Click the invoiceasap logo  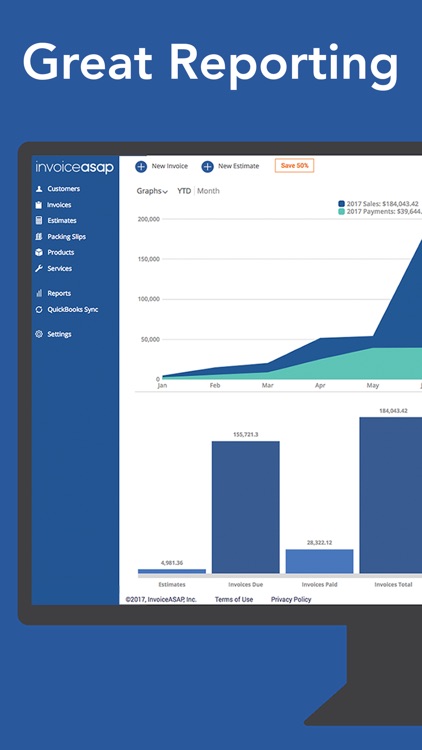click(74, 167)
